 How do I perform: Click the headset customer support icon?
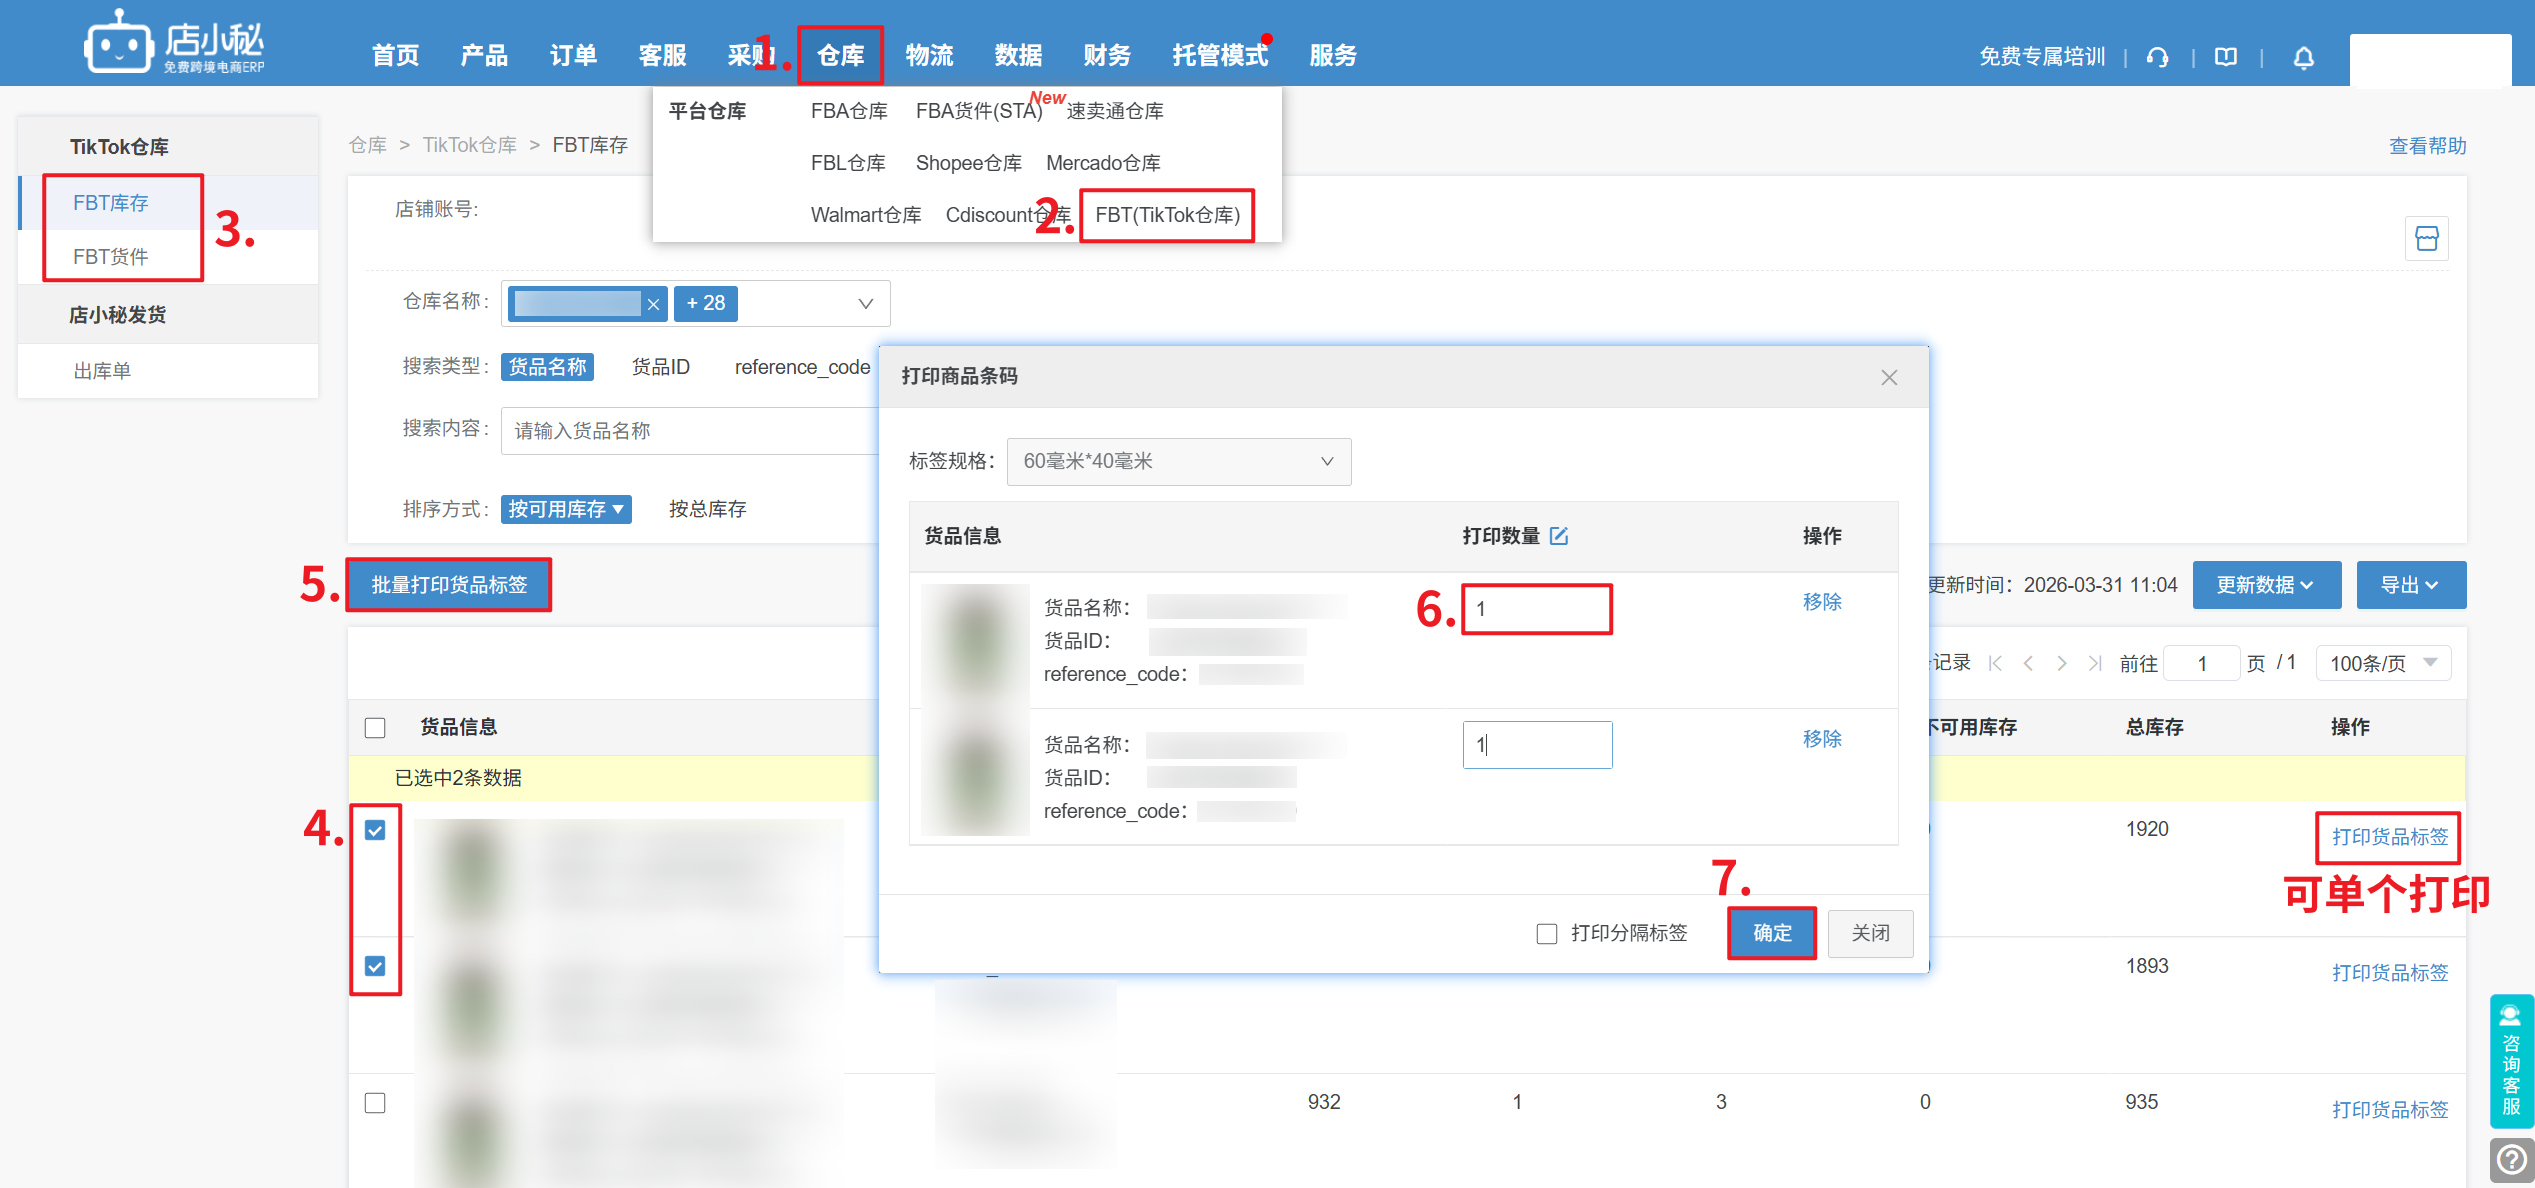[x=2157, y=57]
